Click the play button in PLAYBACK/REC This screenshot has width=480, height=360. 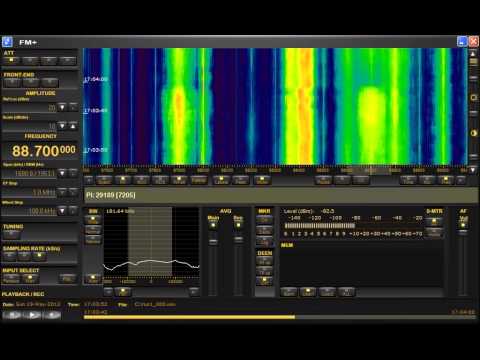click(x=32, y=315)
